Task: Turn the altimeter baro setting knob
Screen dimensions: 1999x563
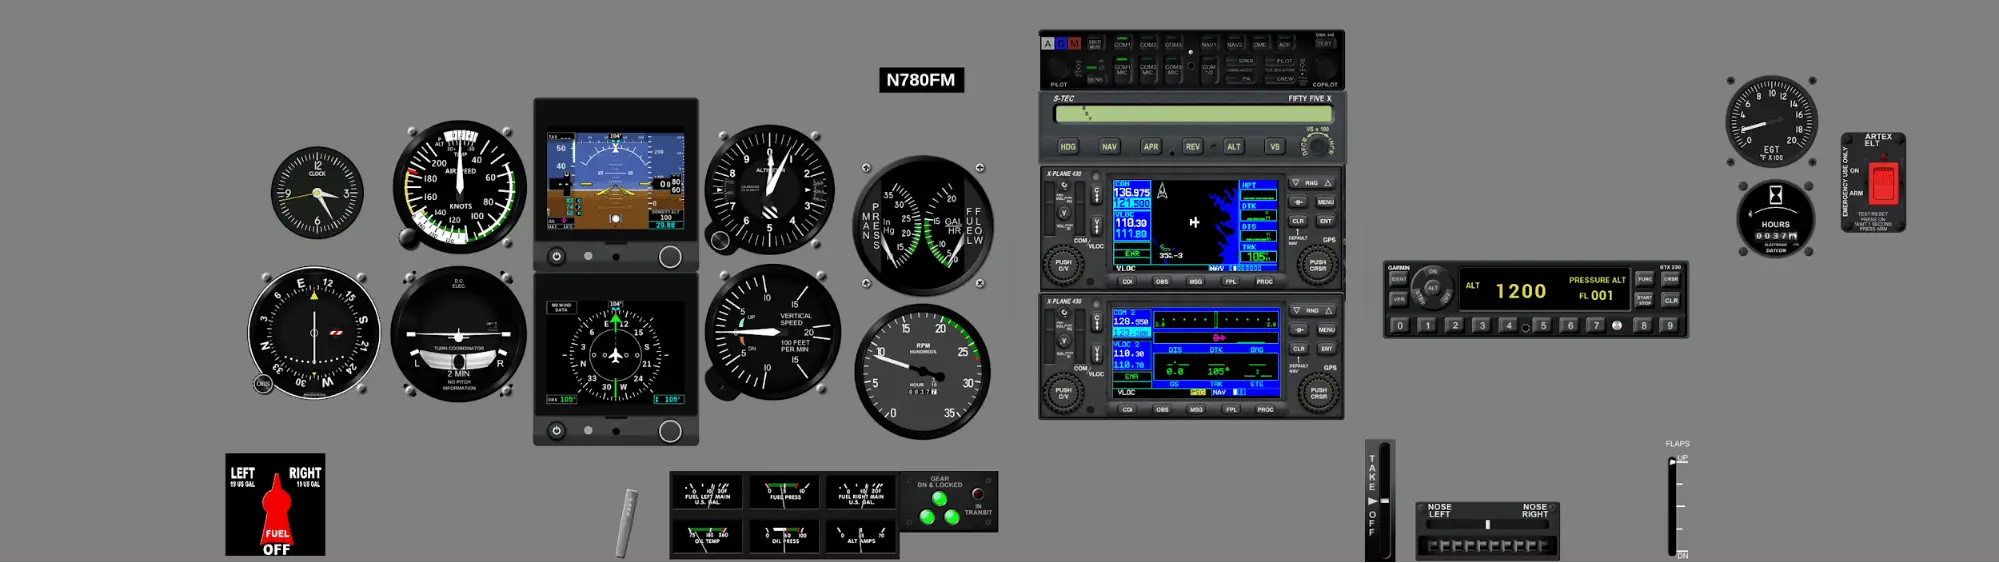Action: [720, 240]
